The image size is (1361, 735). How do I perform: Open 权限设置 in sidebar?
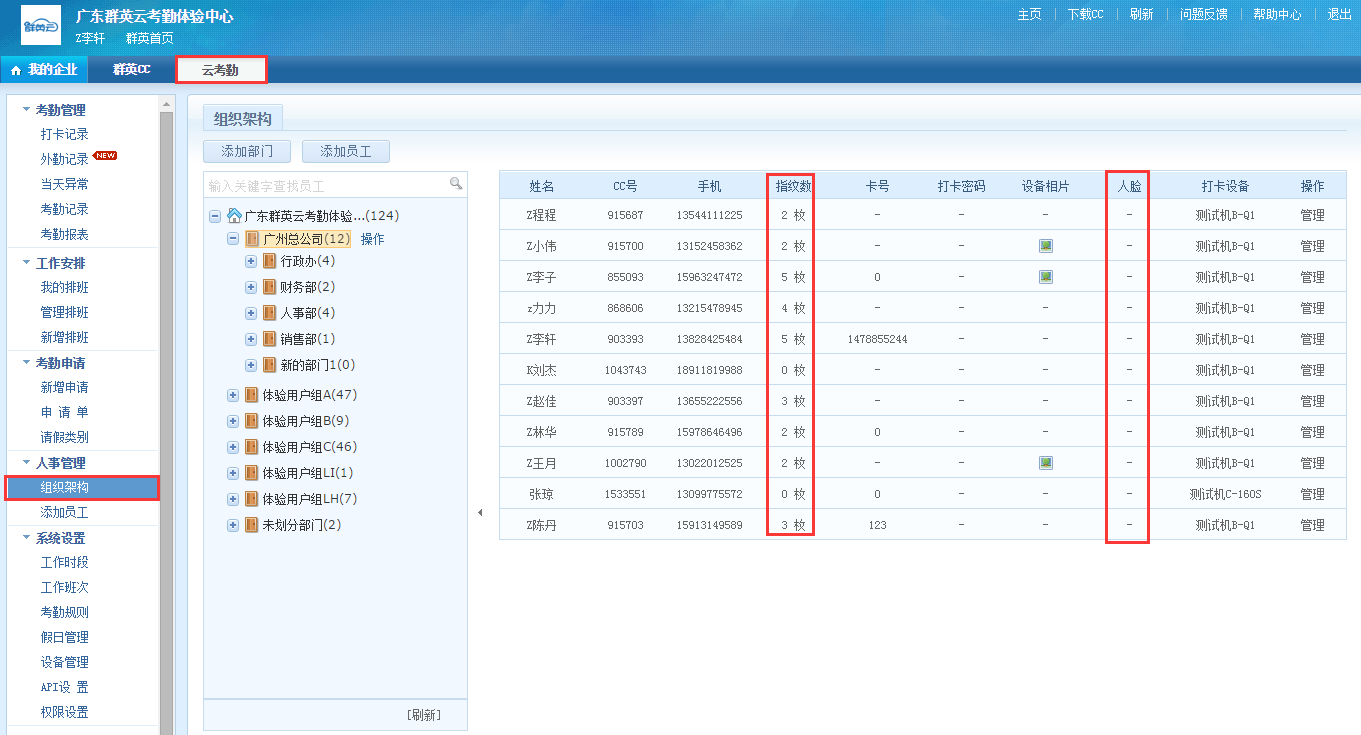pos(64,712)
